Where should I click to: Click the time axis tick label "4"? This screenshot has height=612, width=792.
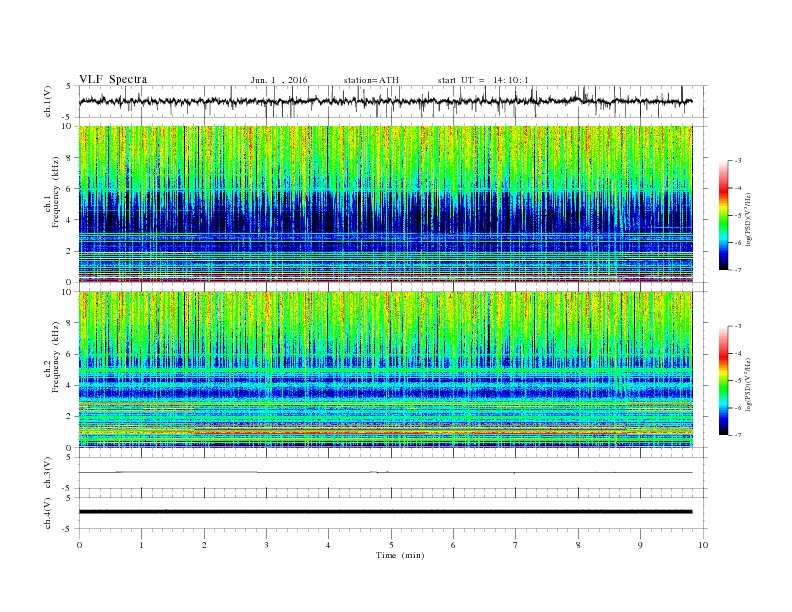(x=328, y=545)
